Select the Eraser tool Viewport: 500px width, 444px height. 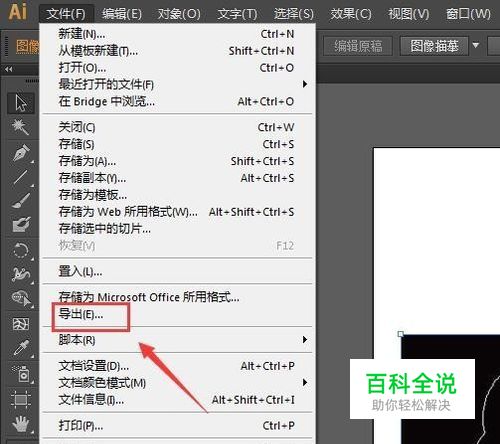tap(21, 224)
